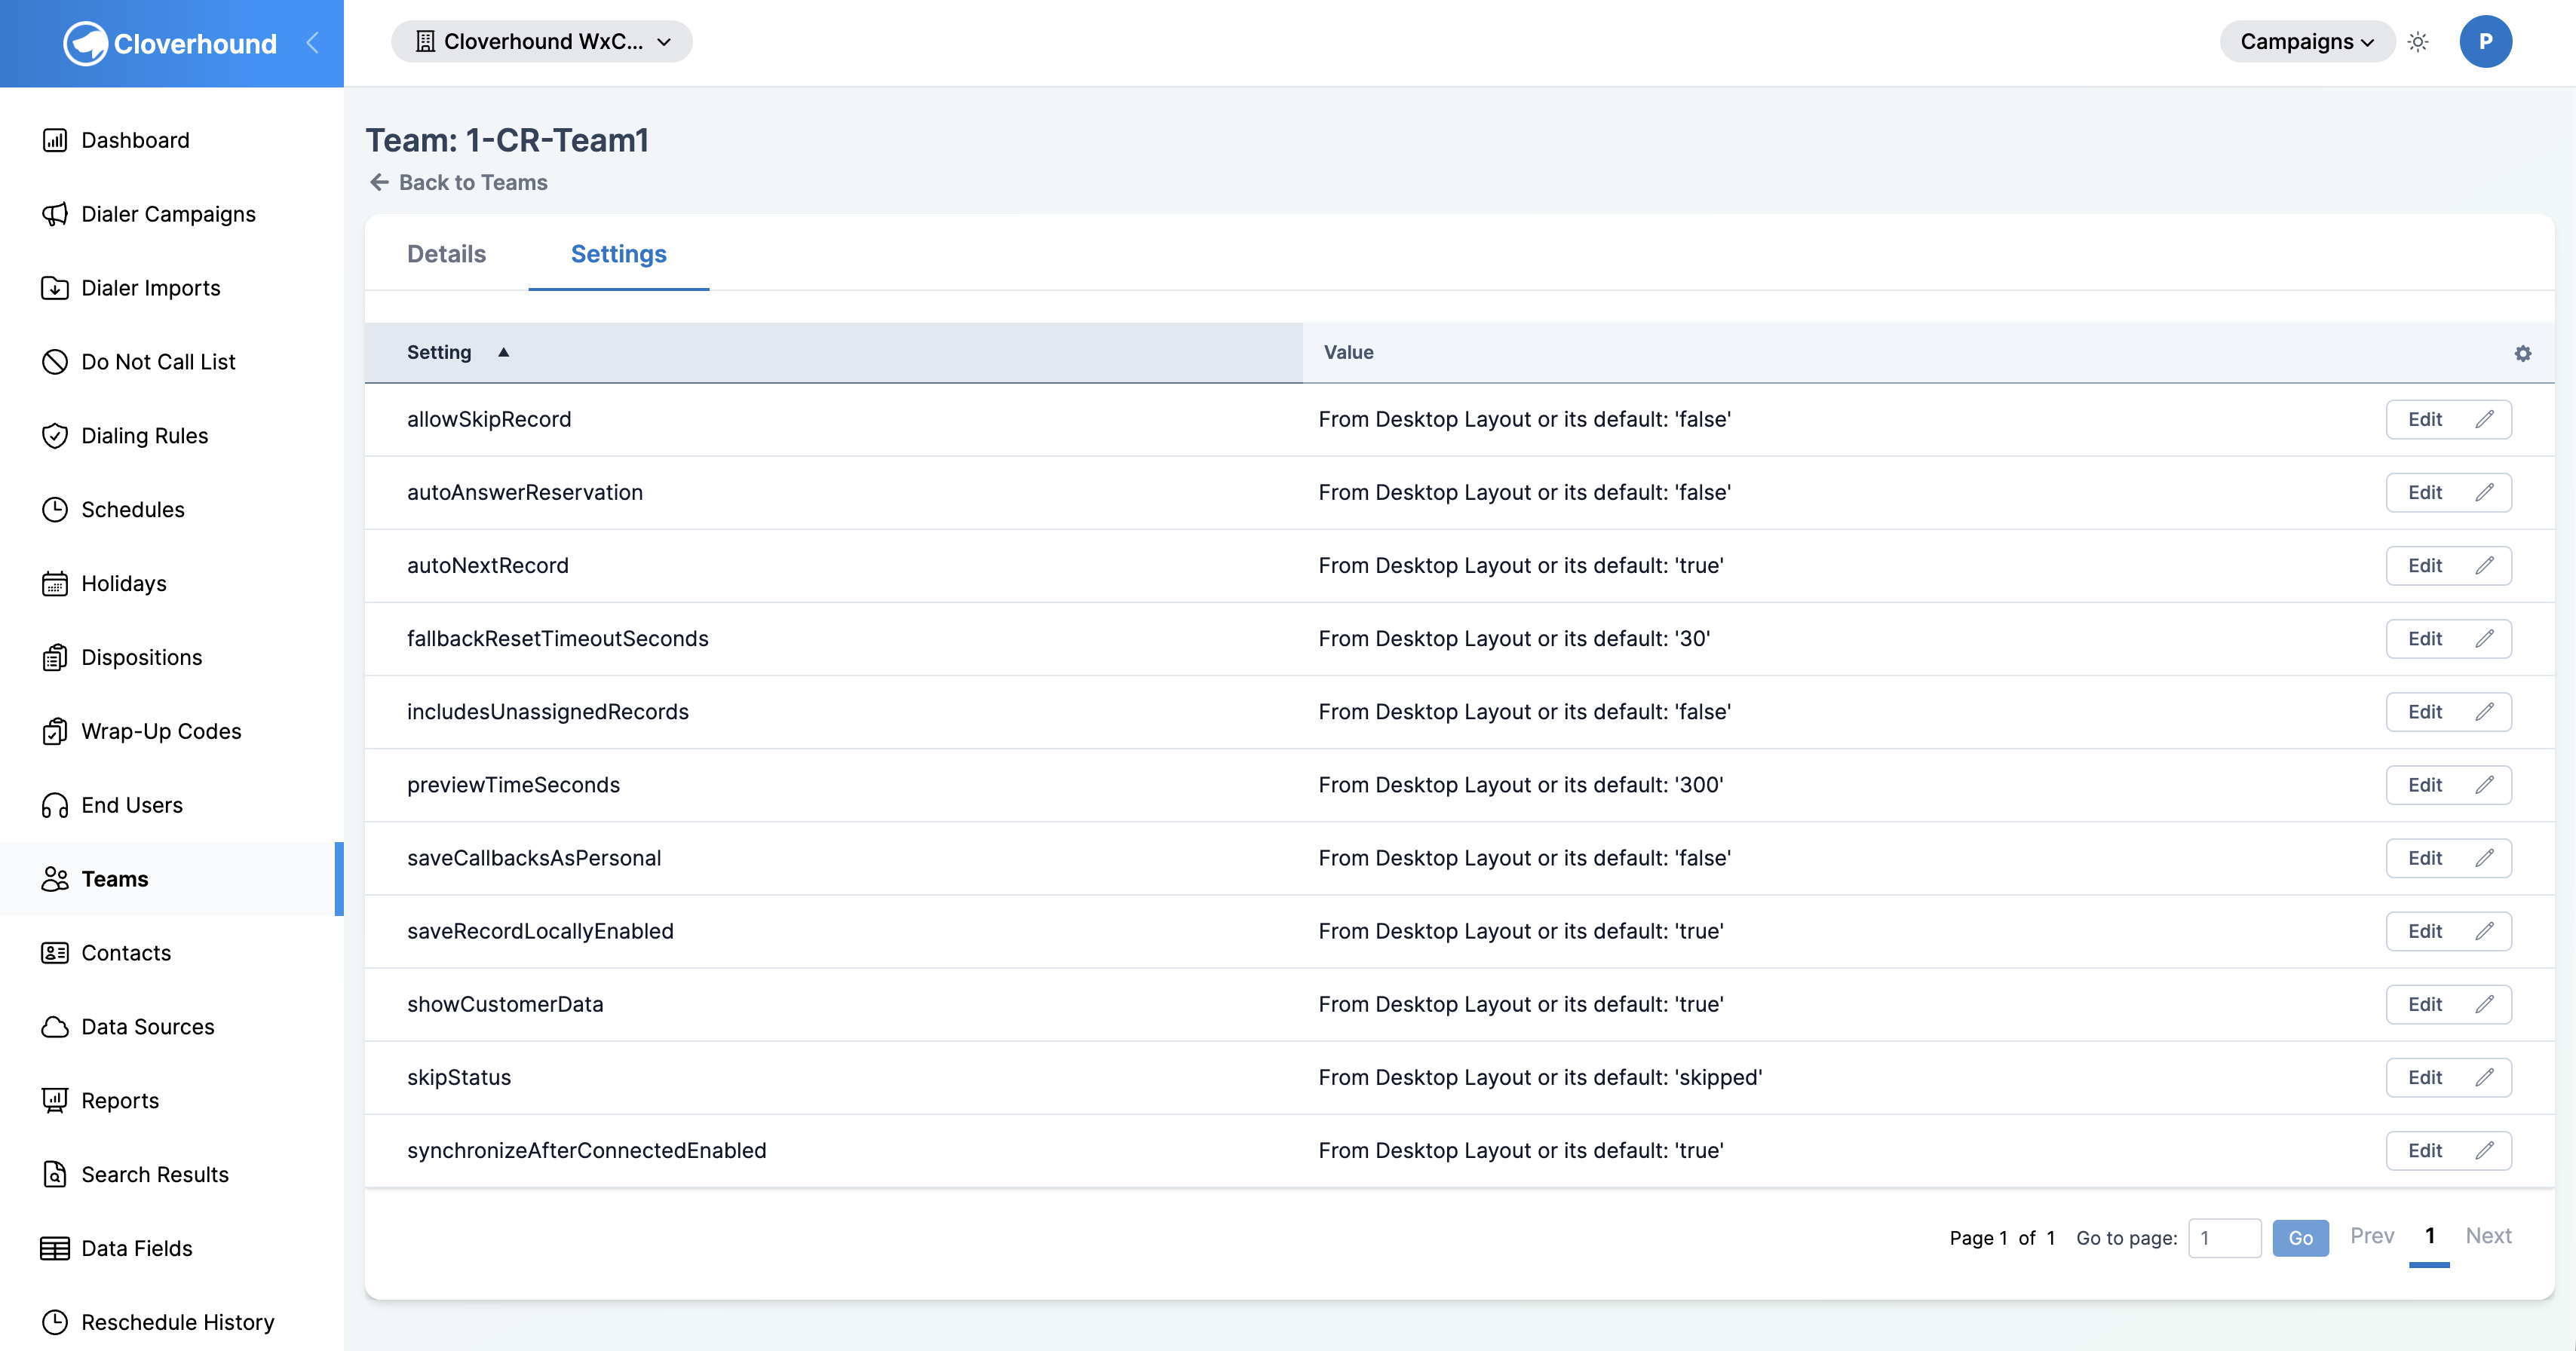Image resolution: width=2576 pixels, height=1351 pixels.
Task: Click the Dialer Campaigns megaphone icon
Action: coord(55,214)
